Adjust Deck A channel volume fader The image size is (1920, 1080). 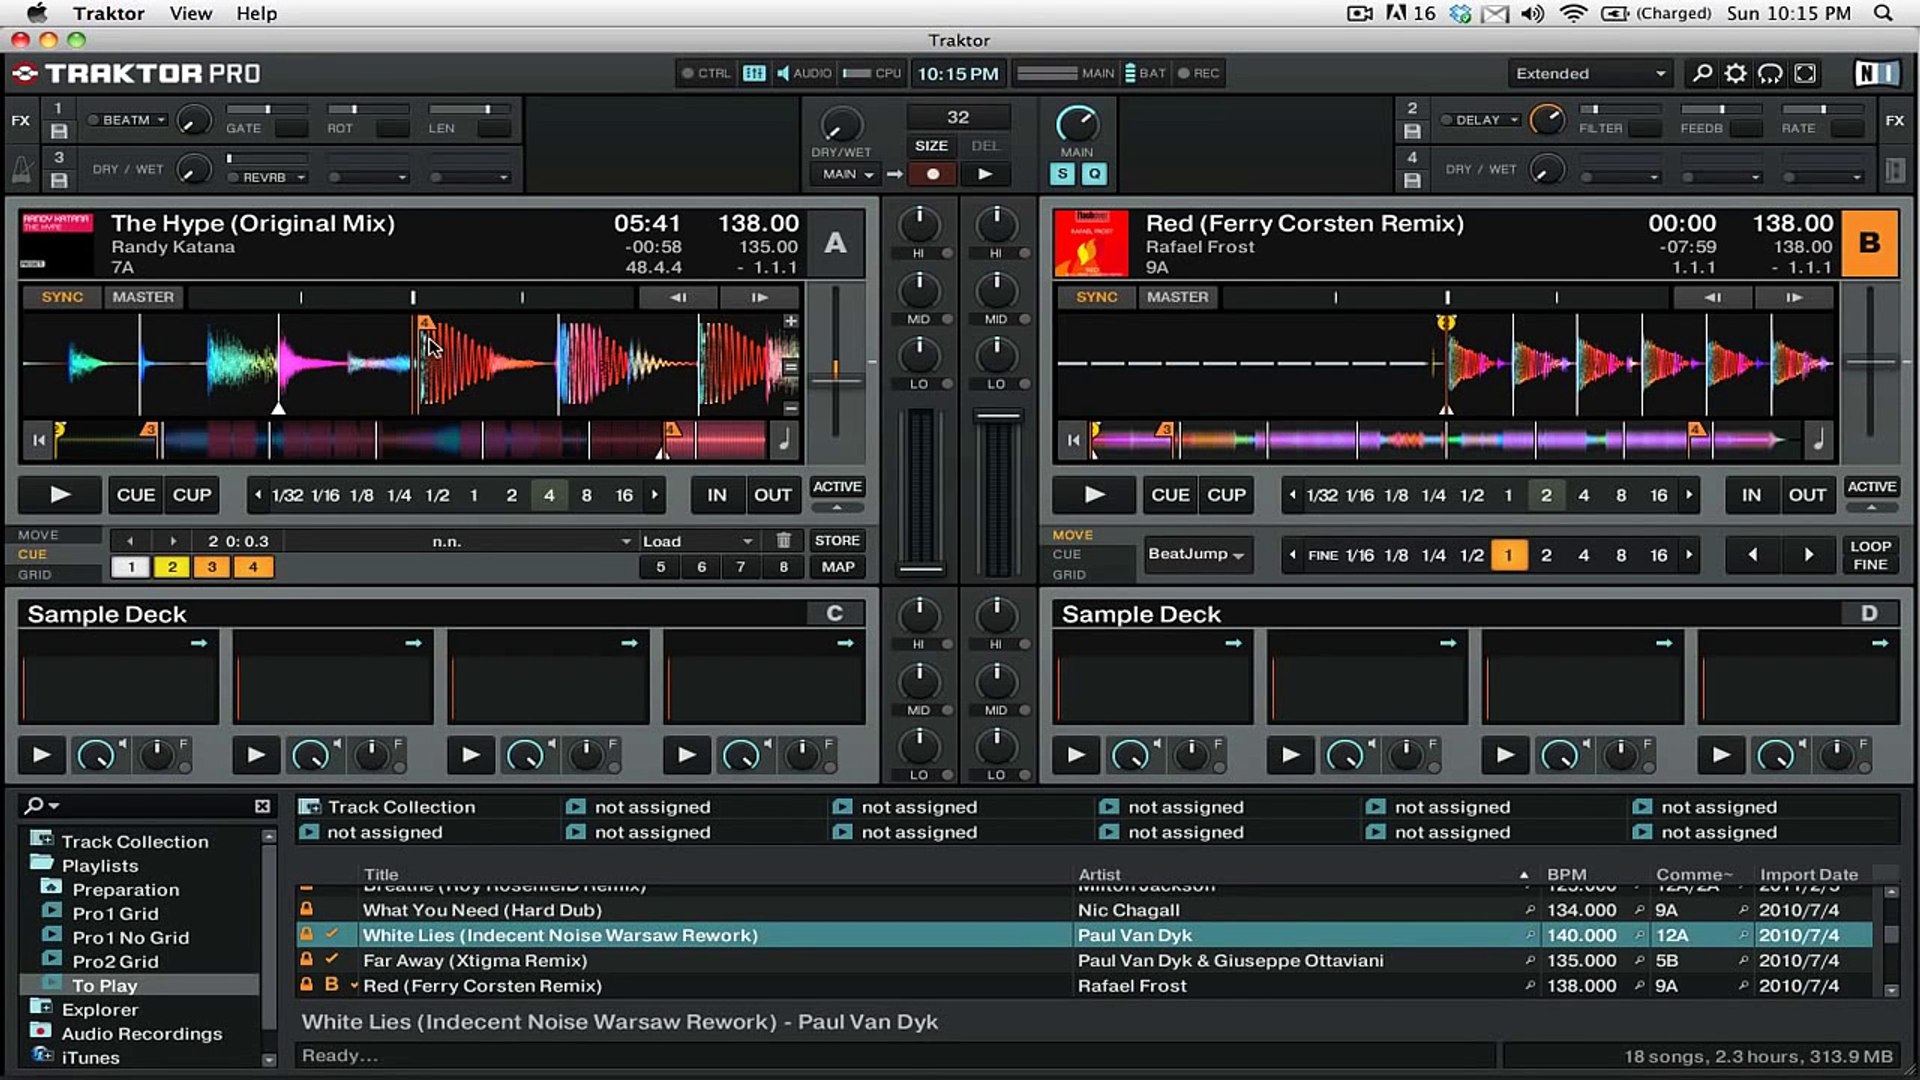click(x=921, y=568)
